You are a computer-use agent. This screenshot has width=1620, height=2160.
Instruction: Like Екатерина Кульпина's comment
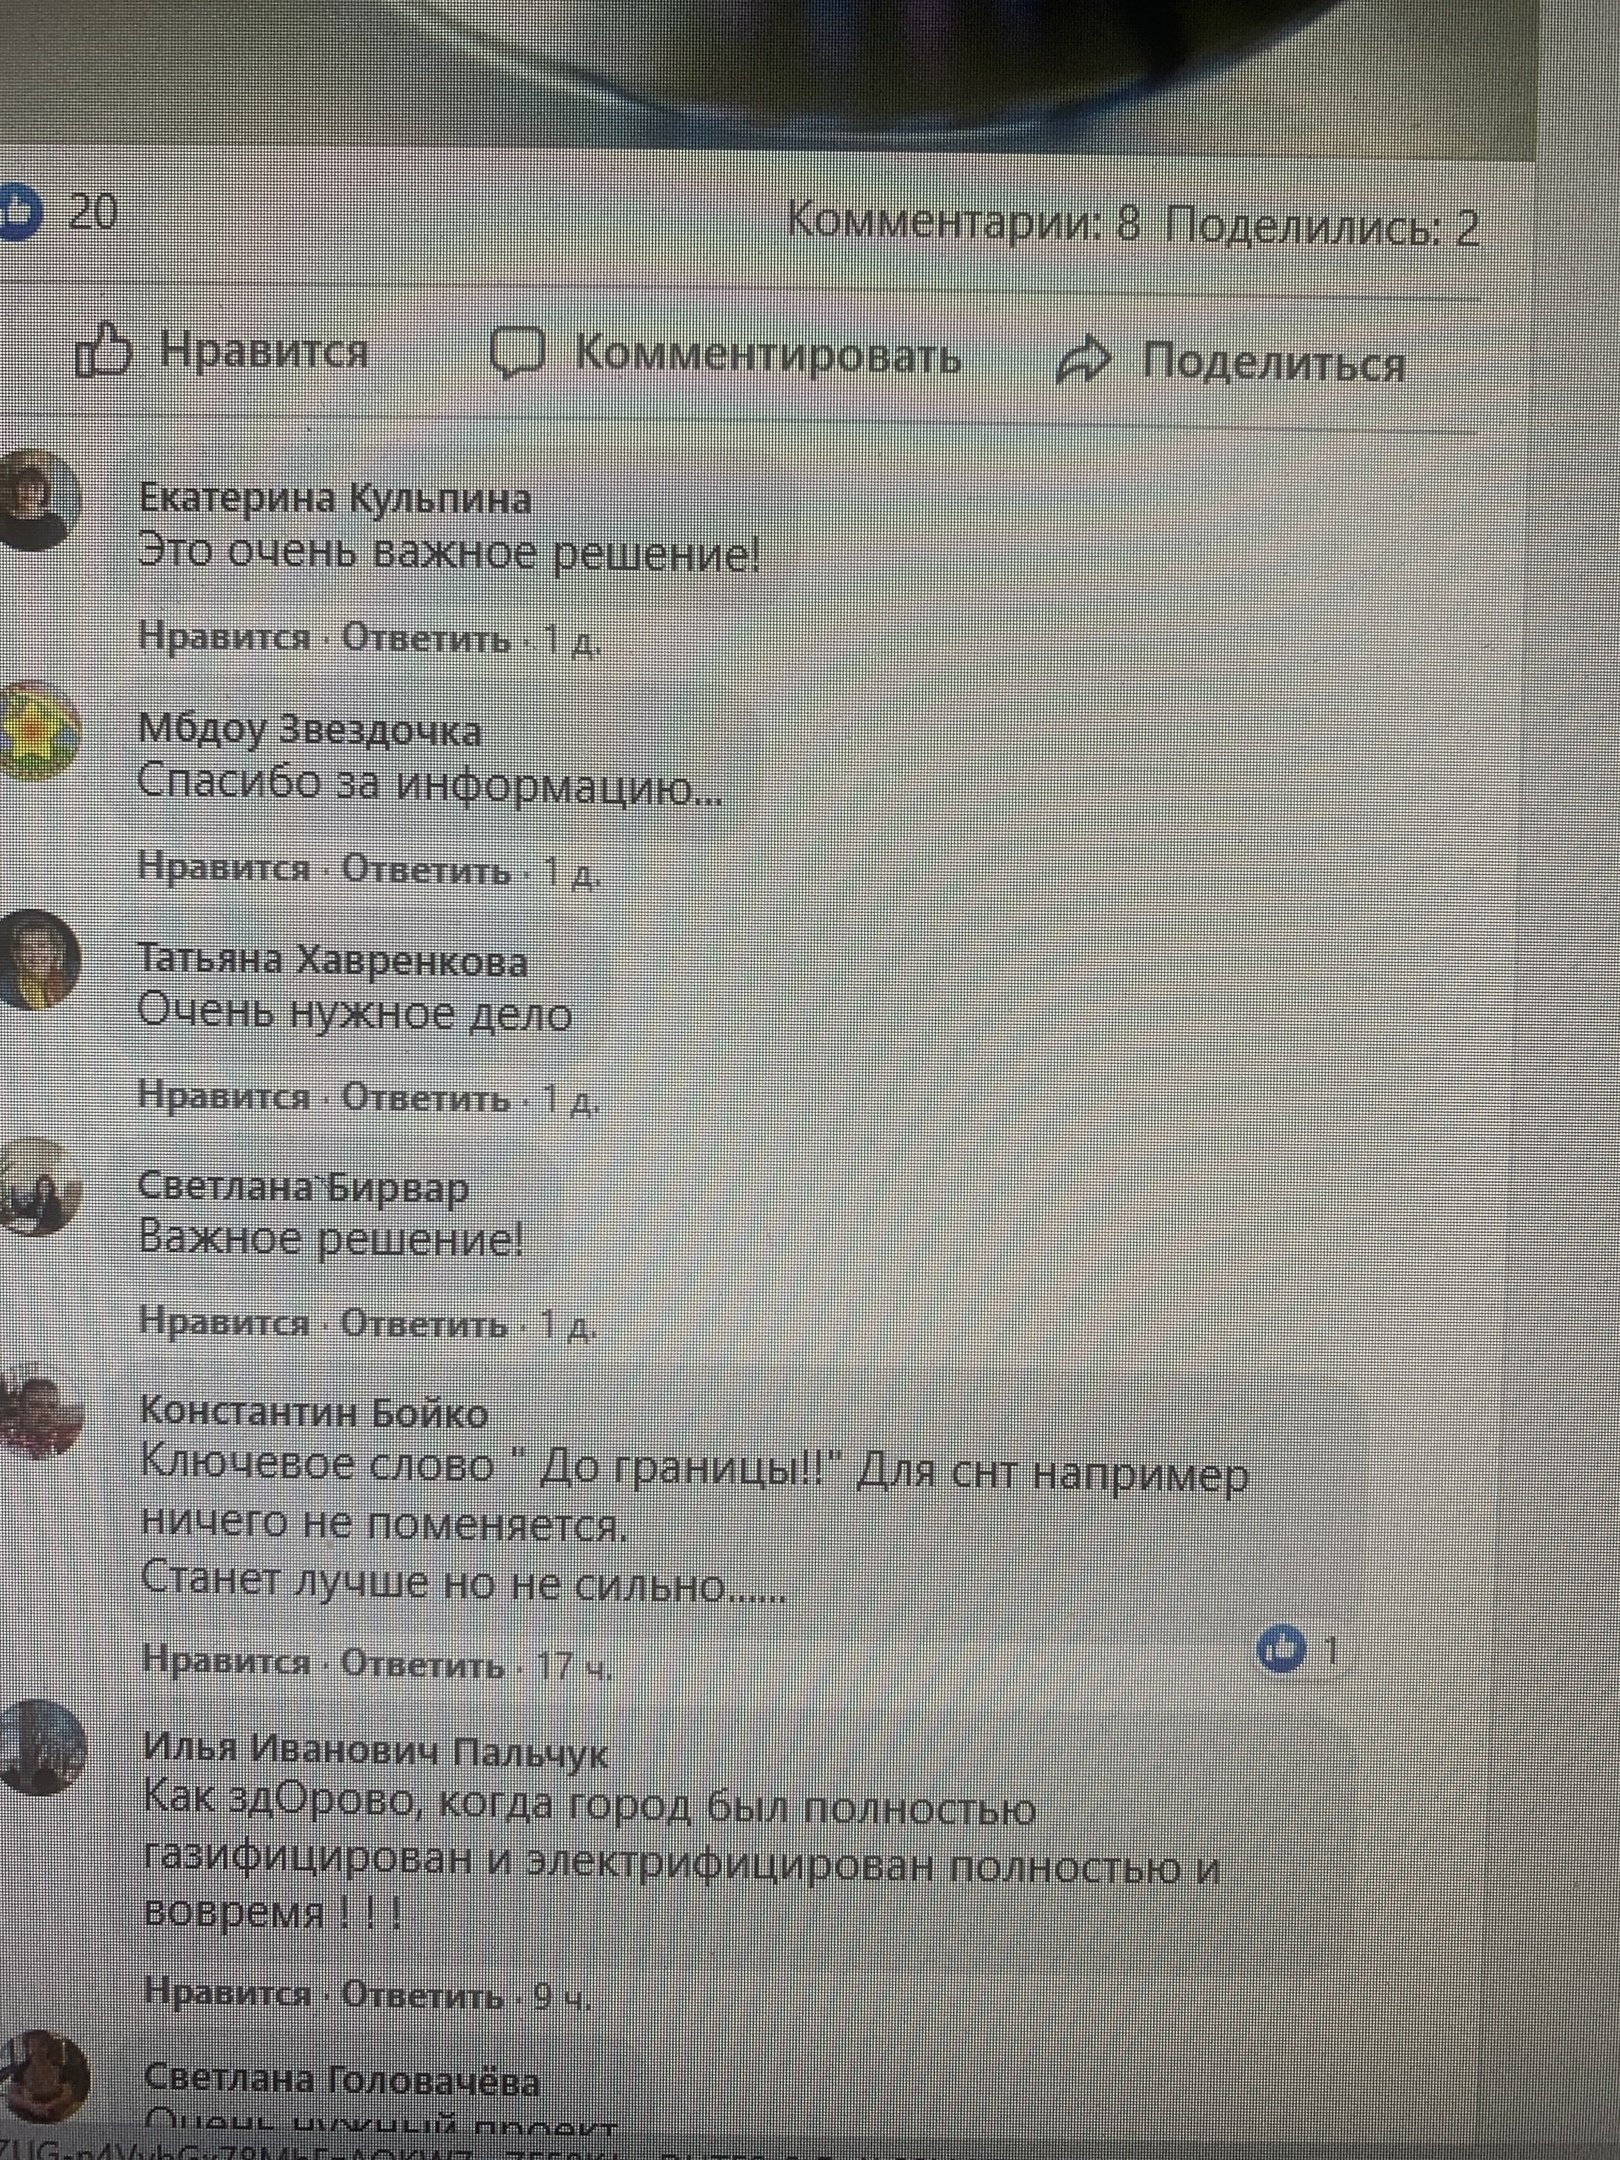[225, 637]
